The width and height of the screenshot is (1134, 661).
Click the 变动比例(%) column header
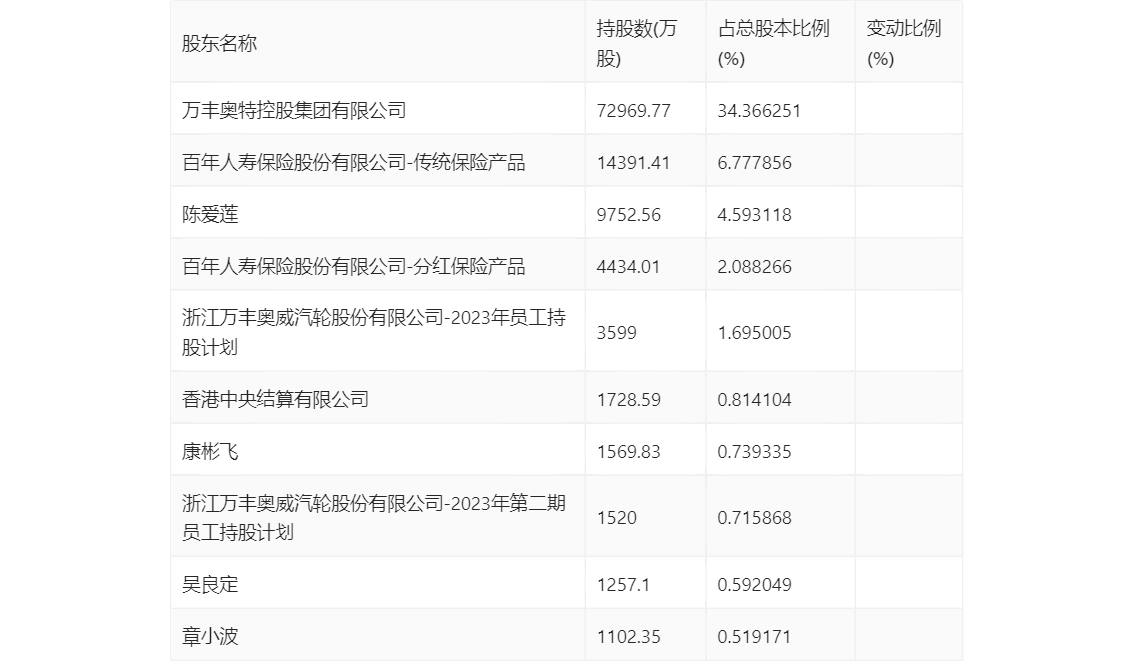904,43
